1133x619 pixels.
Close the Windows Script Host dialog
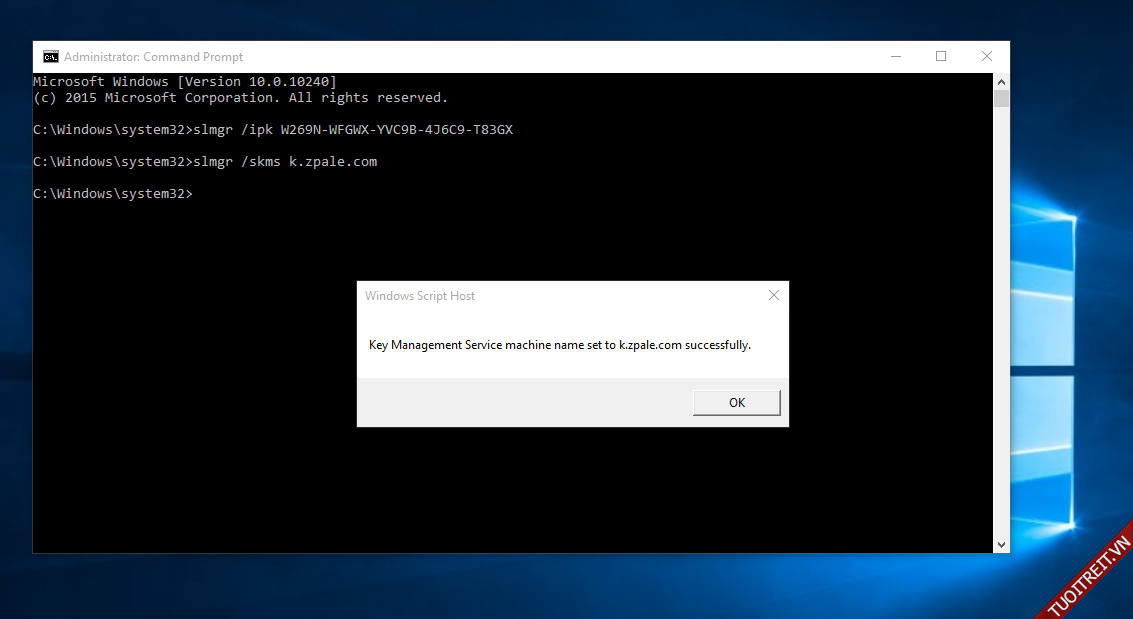coord(773,296)
